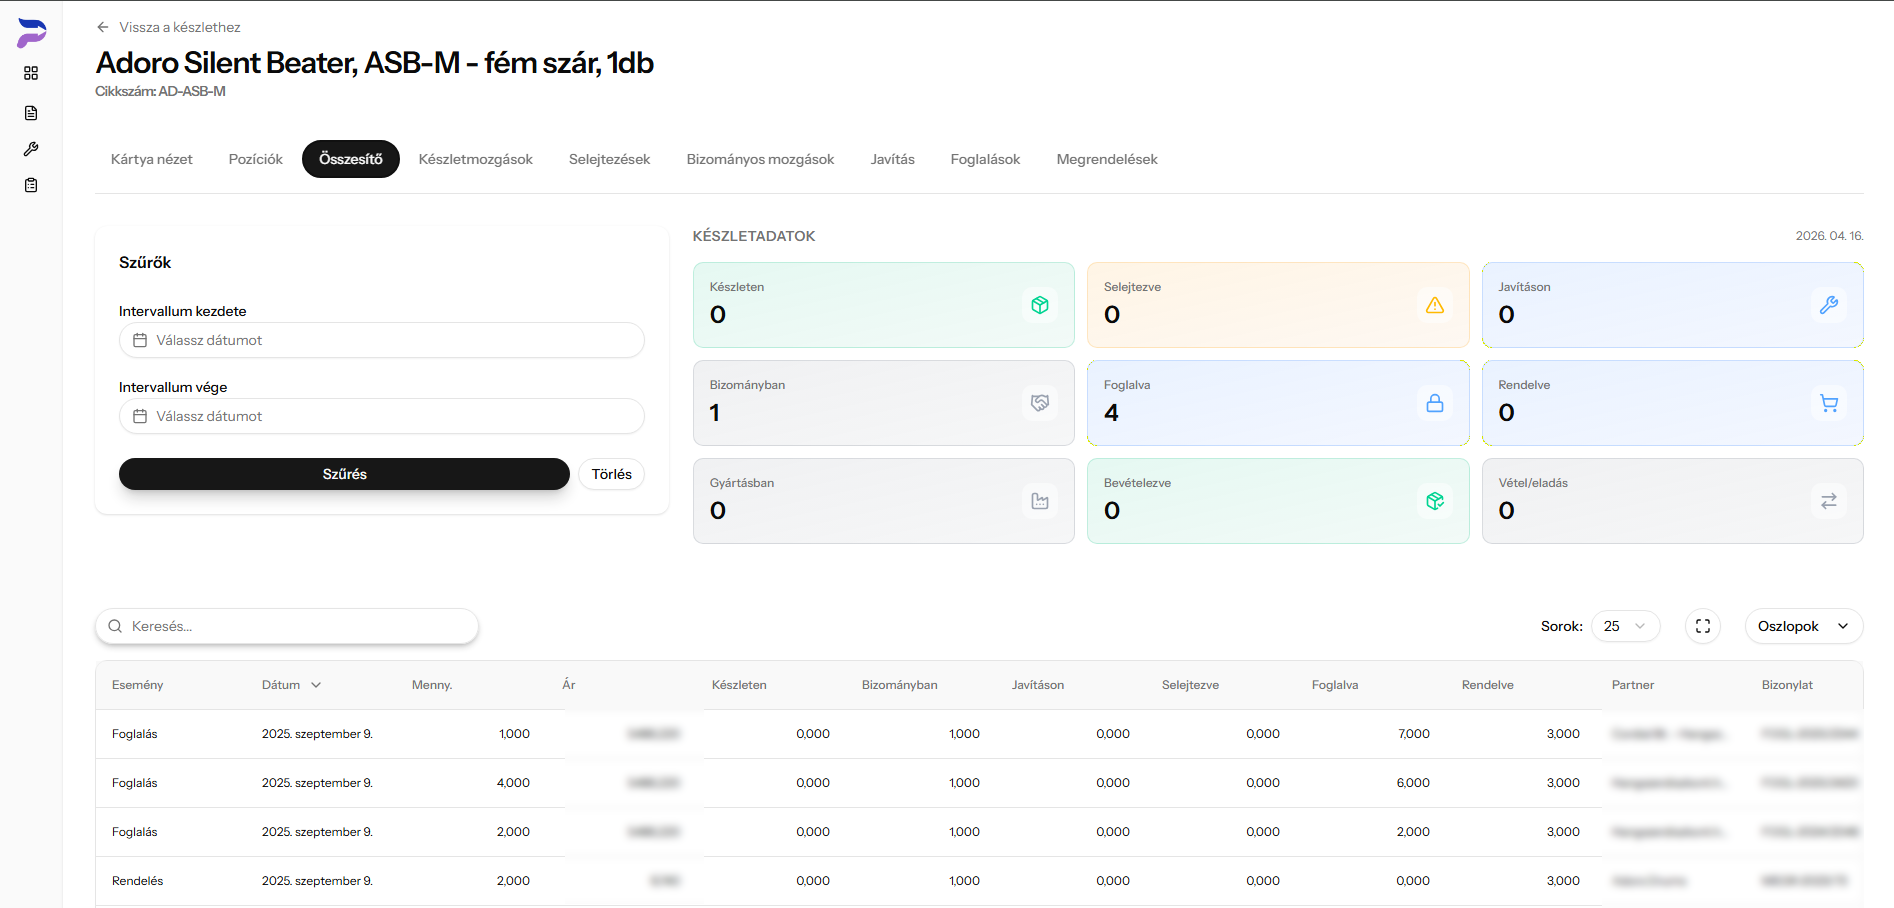Open the Sorok 25 rows dropdown

click(1625, 626)
